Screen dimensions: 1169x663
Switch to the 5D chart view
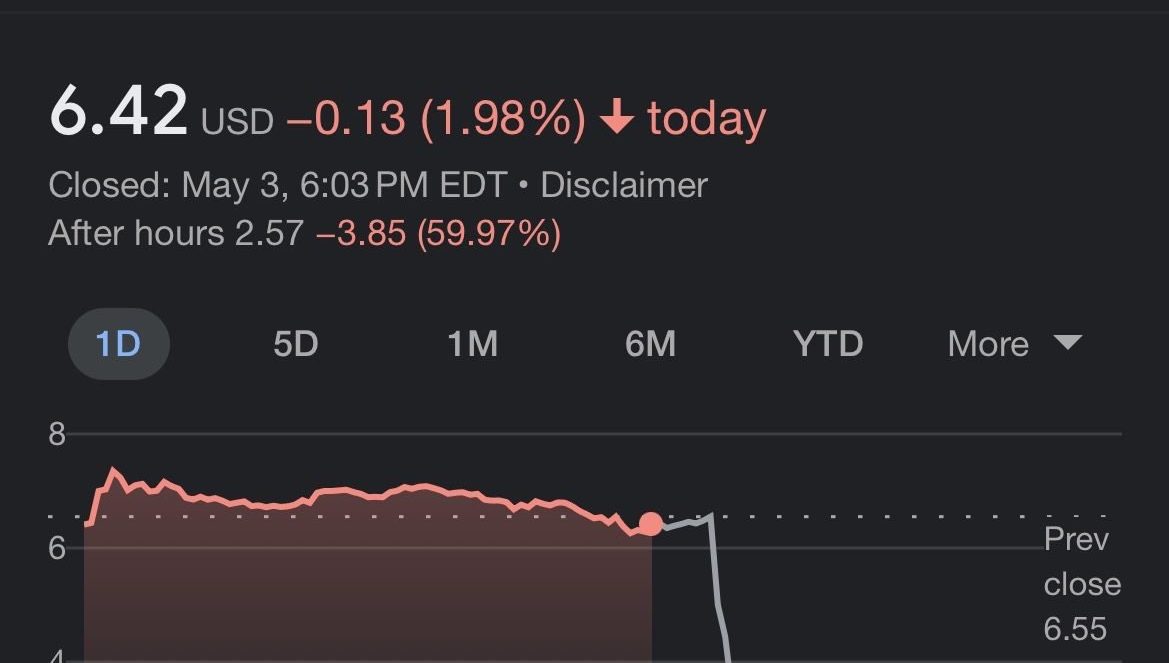coord(295,344)
